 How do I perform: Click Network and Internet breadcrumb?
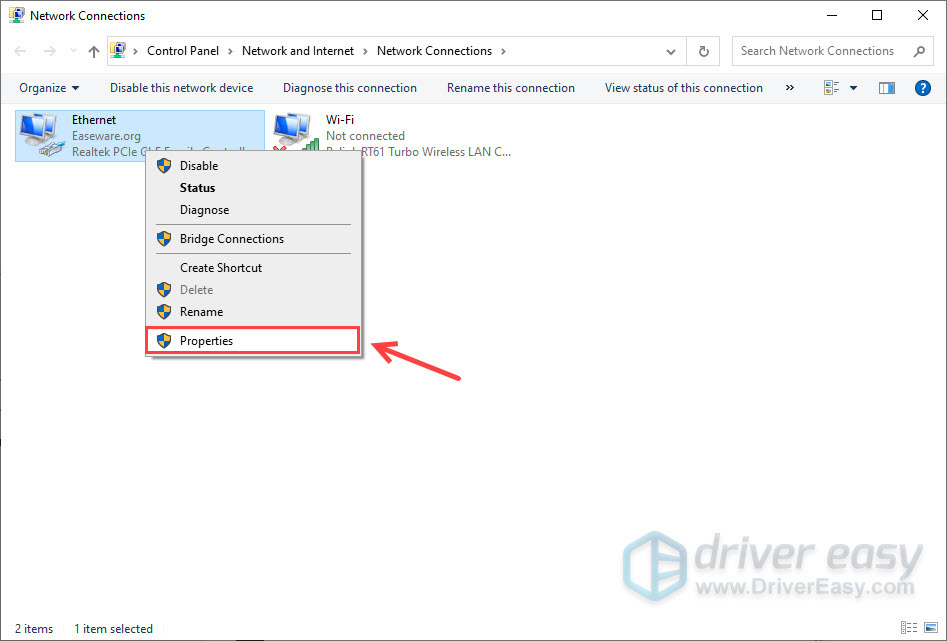pyautogui.click(x=298, y=51)
